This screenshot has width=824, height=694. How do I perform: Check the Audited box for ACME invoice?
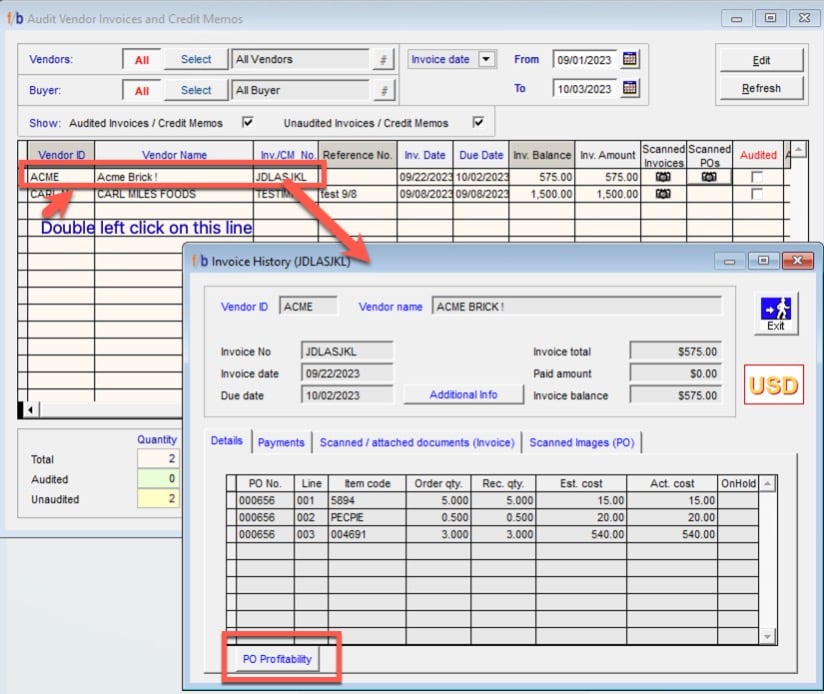tap(757, 177)
